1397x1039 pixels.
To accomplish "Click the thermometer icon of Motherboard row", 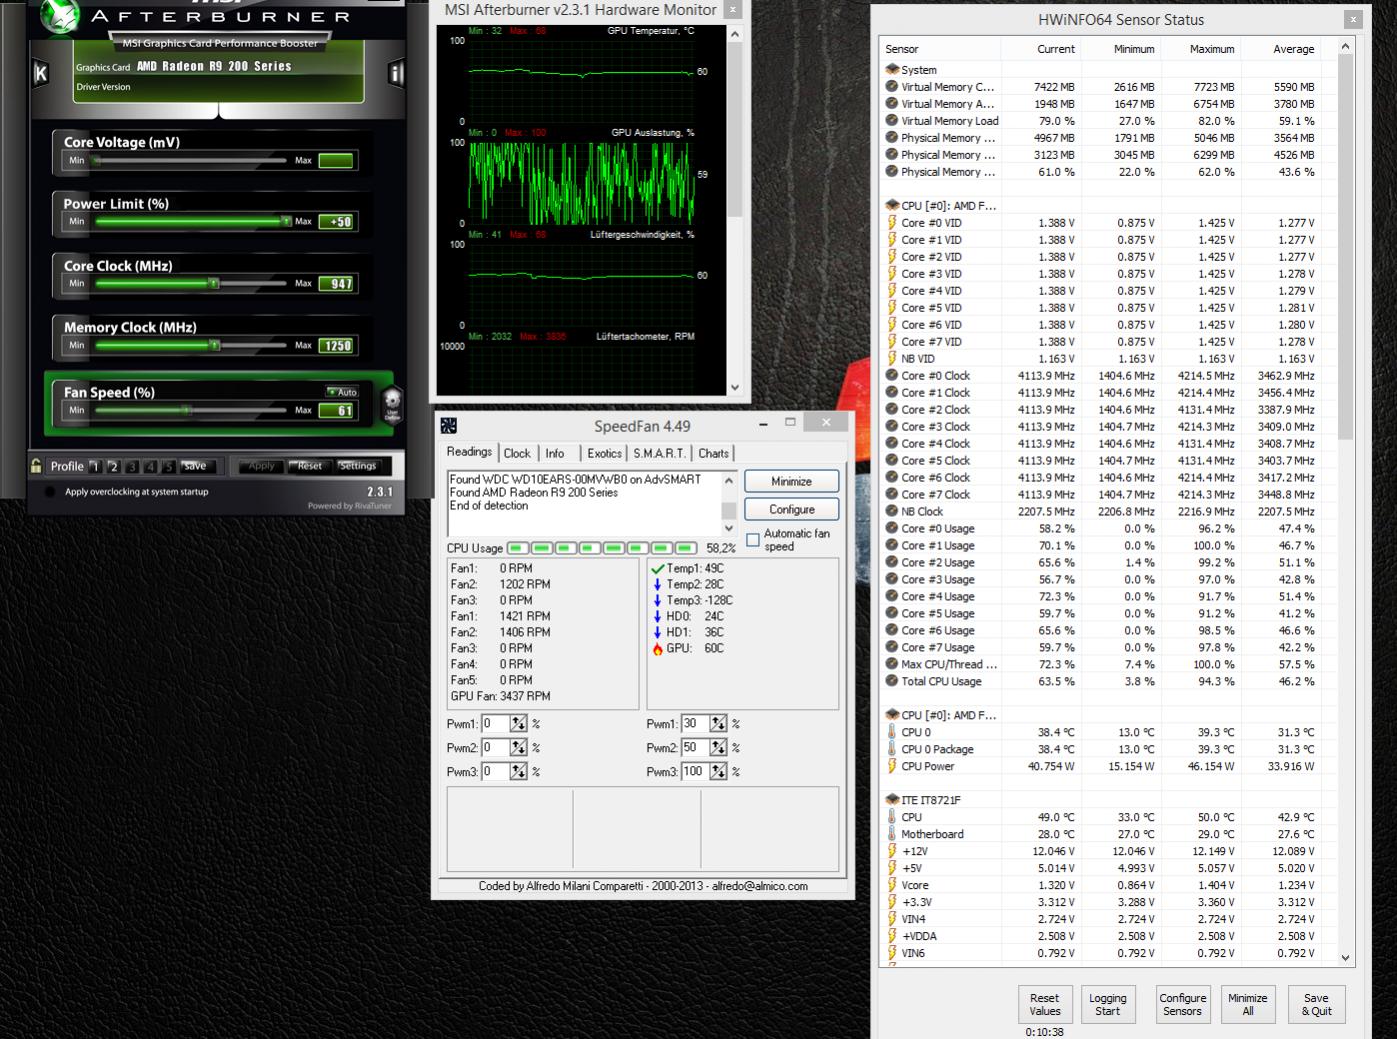I will (892, 834).
